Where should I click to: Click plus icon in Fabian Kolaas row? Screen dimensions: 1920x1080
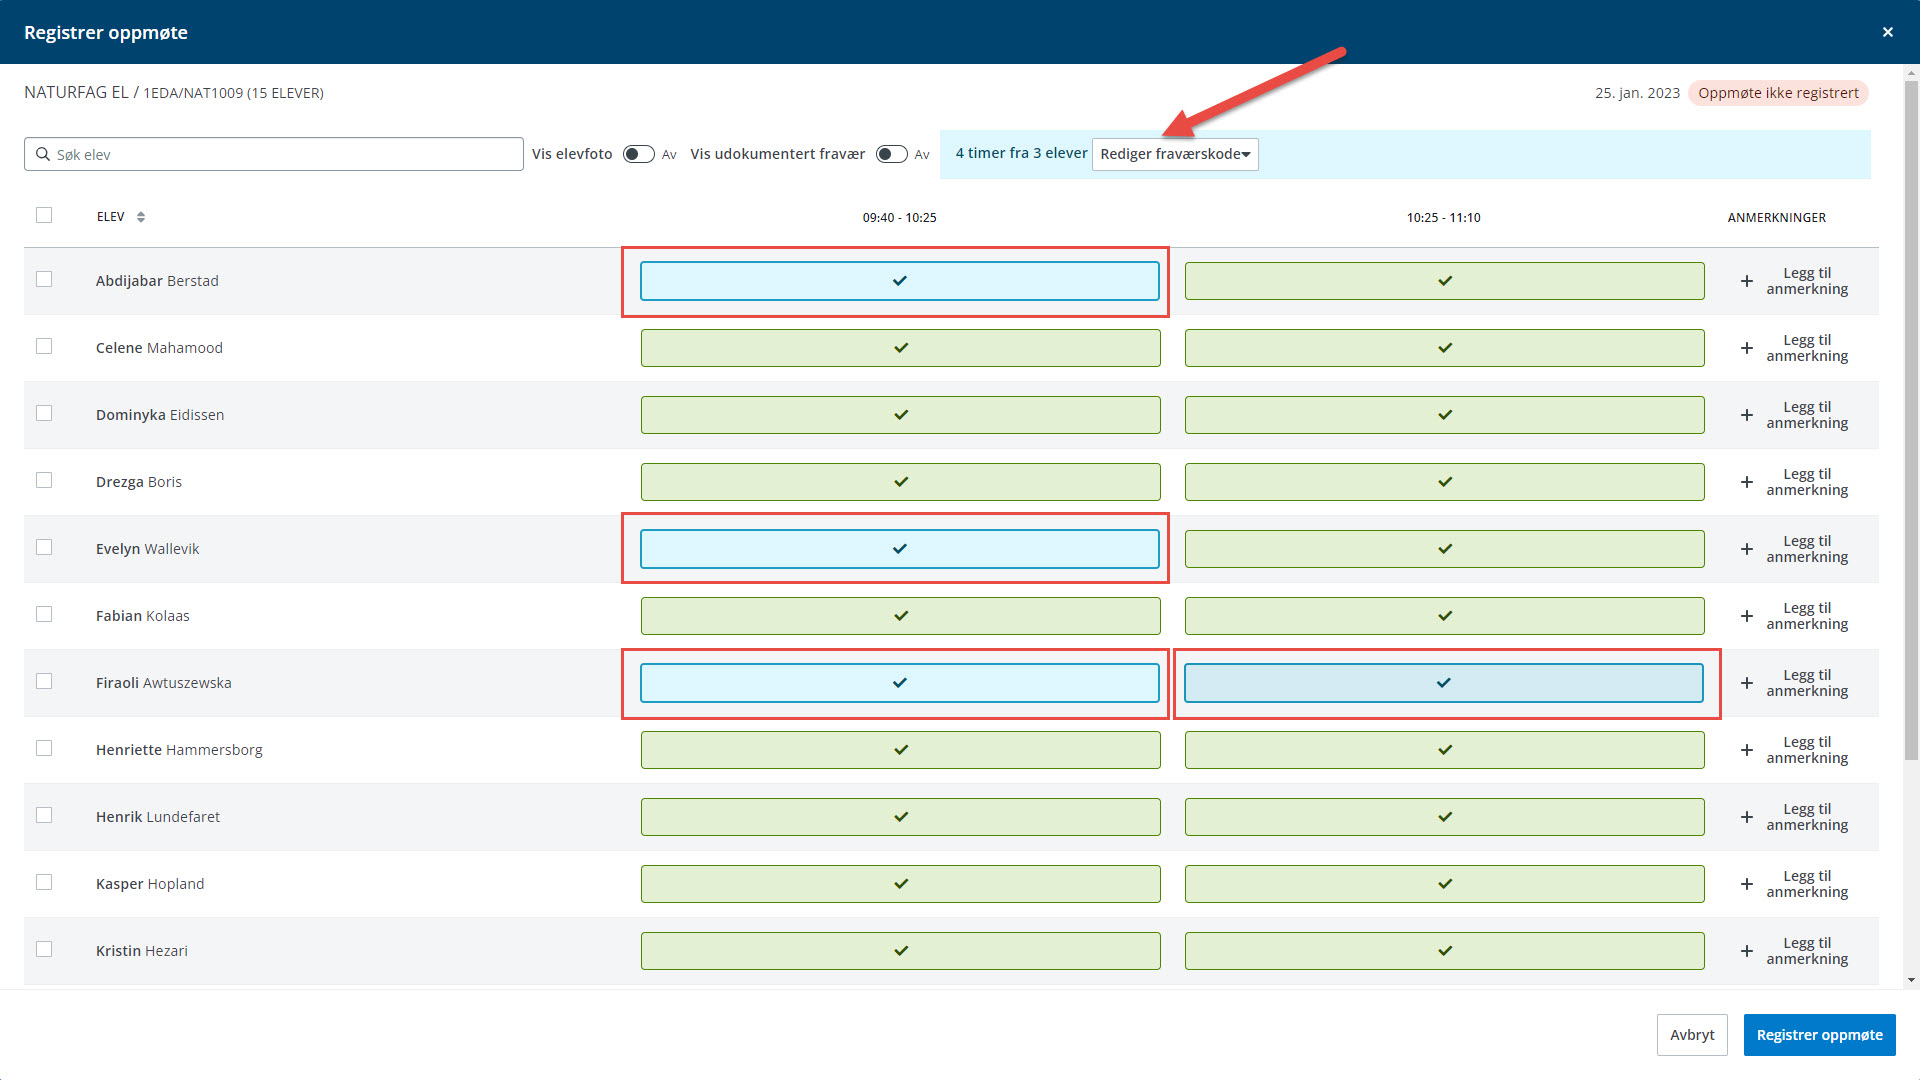[1746, 616]
